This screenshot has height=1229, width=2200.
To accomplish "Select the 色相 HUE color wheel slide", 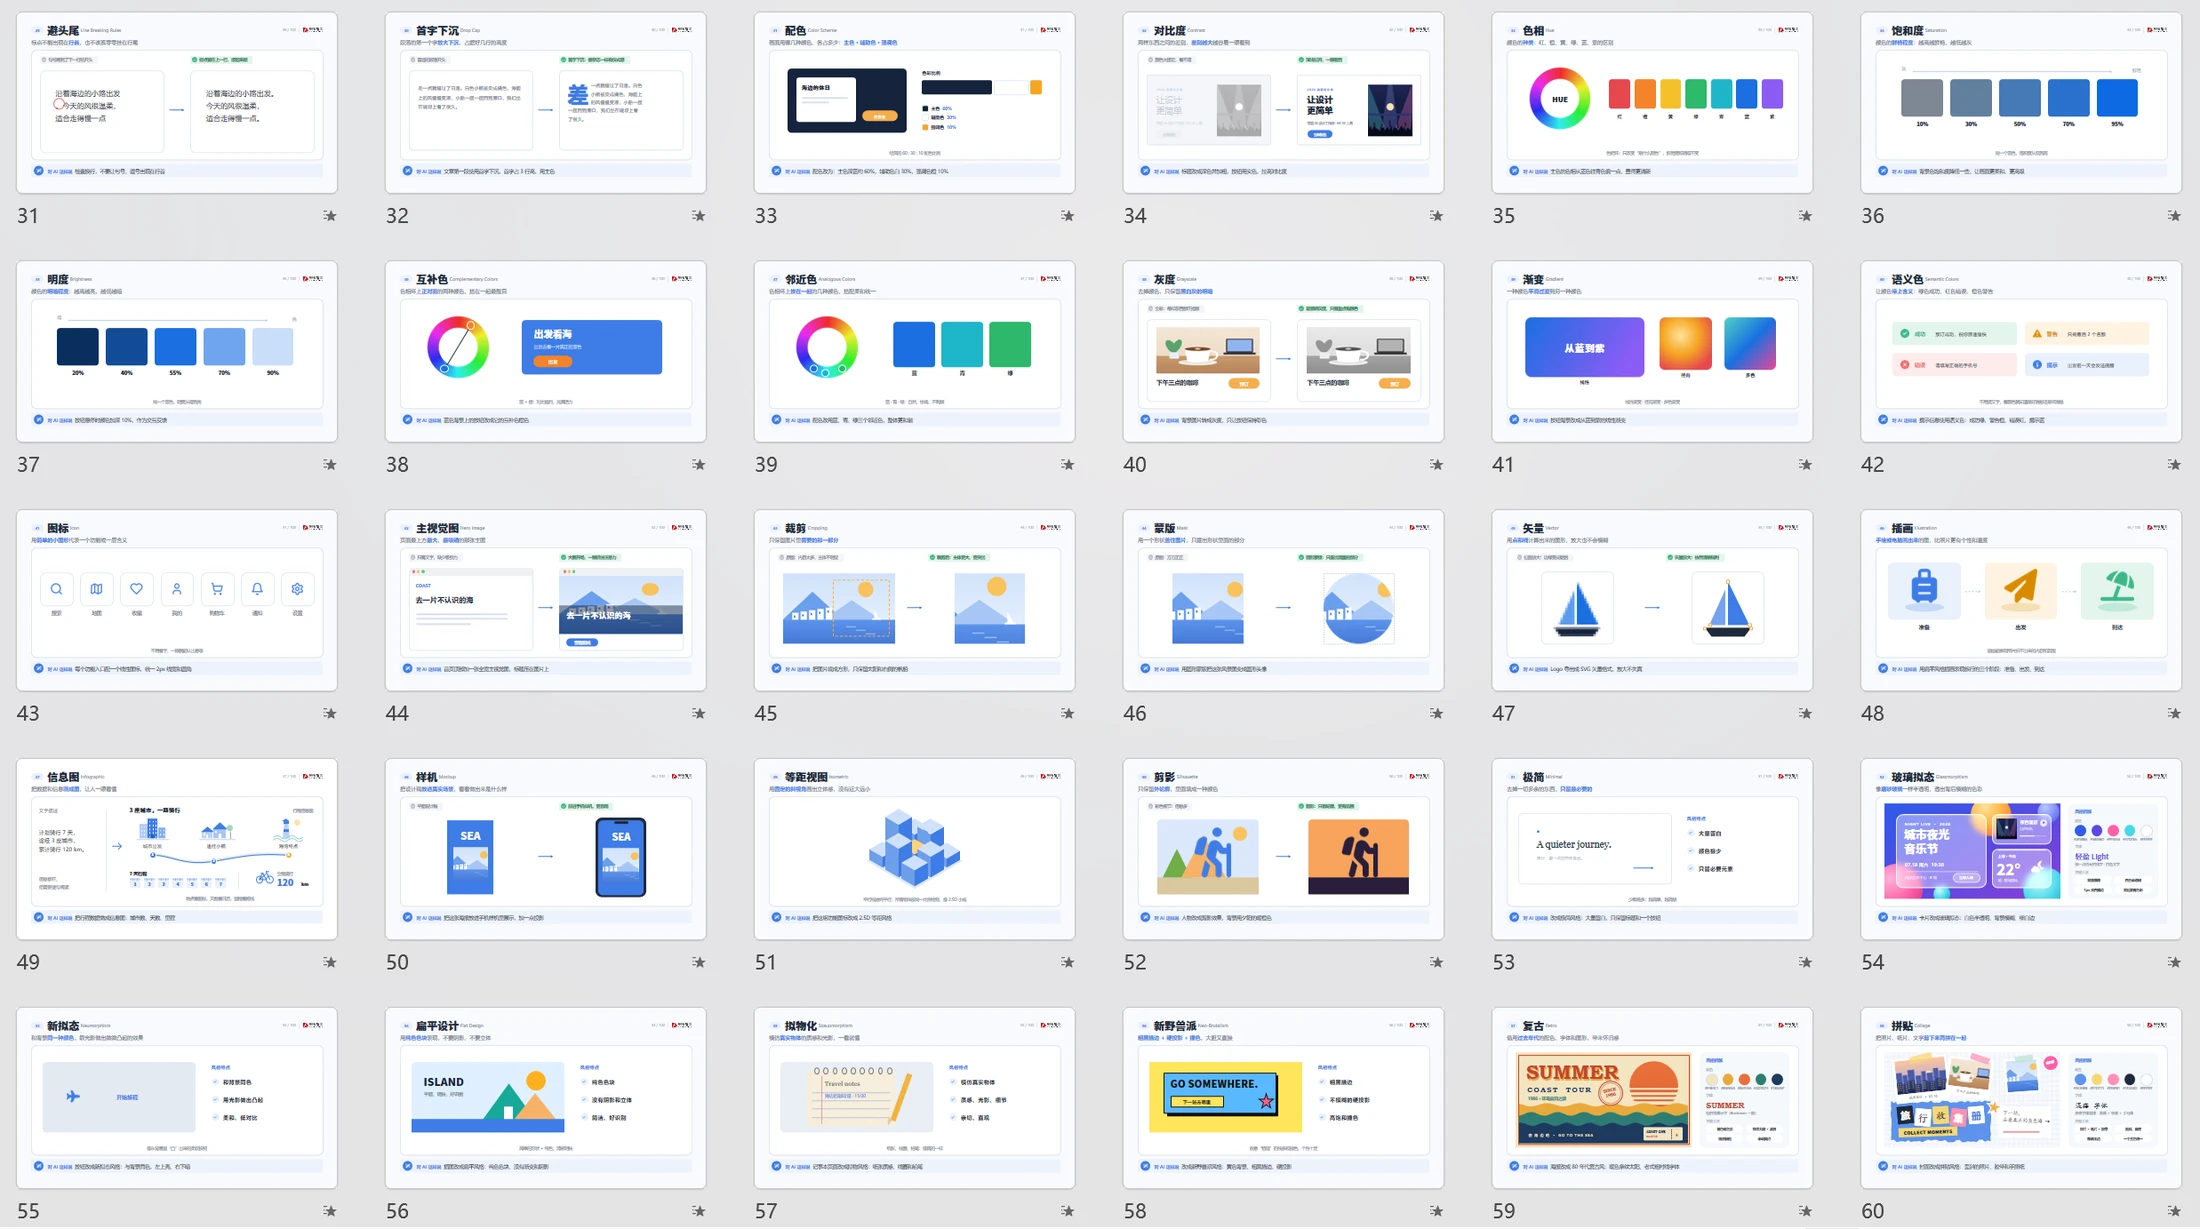I will (x=1652, y=103).
